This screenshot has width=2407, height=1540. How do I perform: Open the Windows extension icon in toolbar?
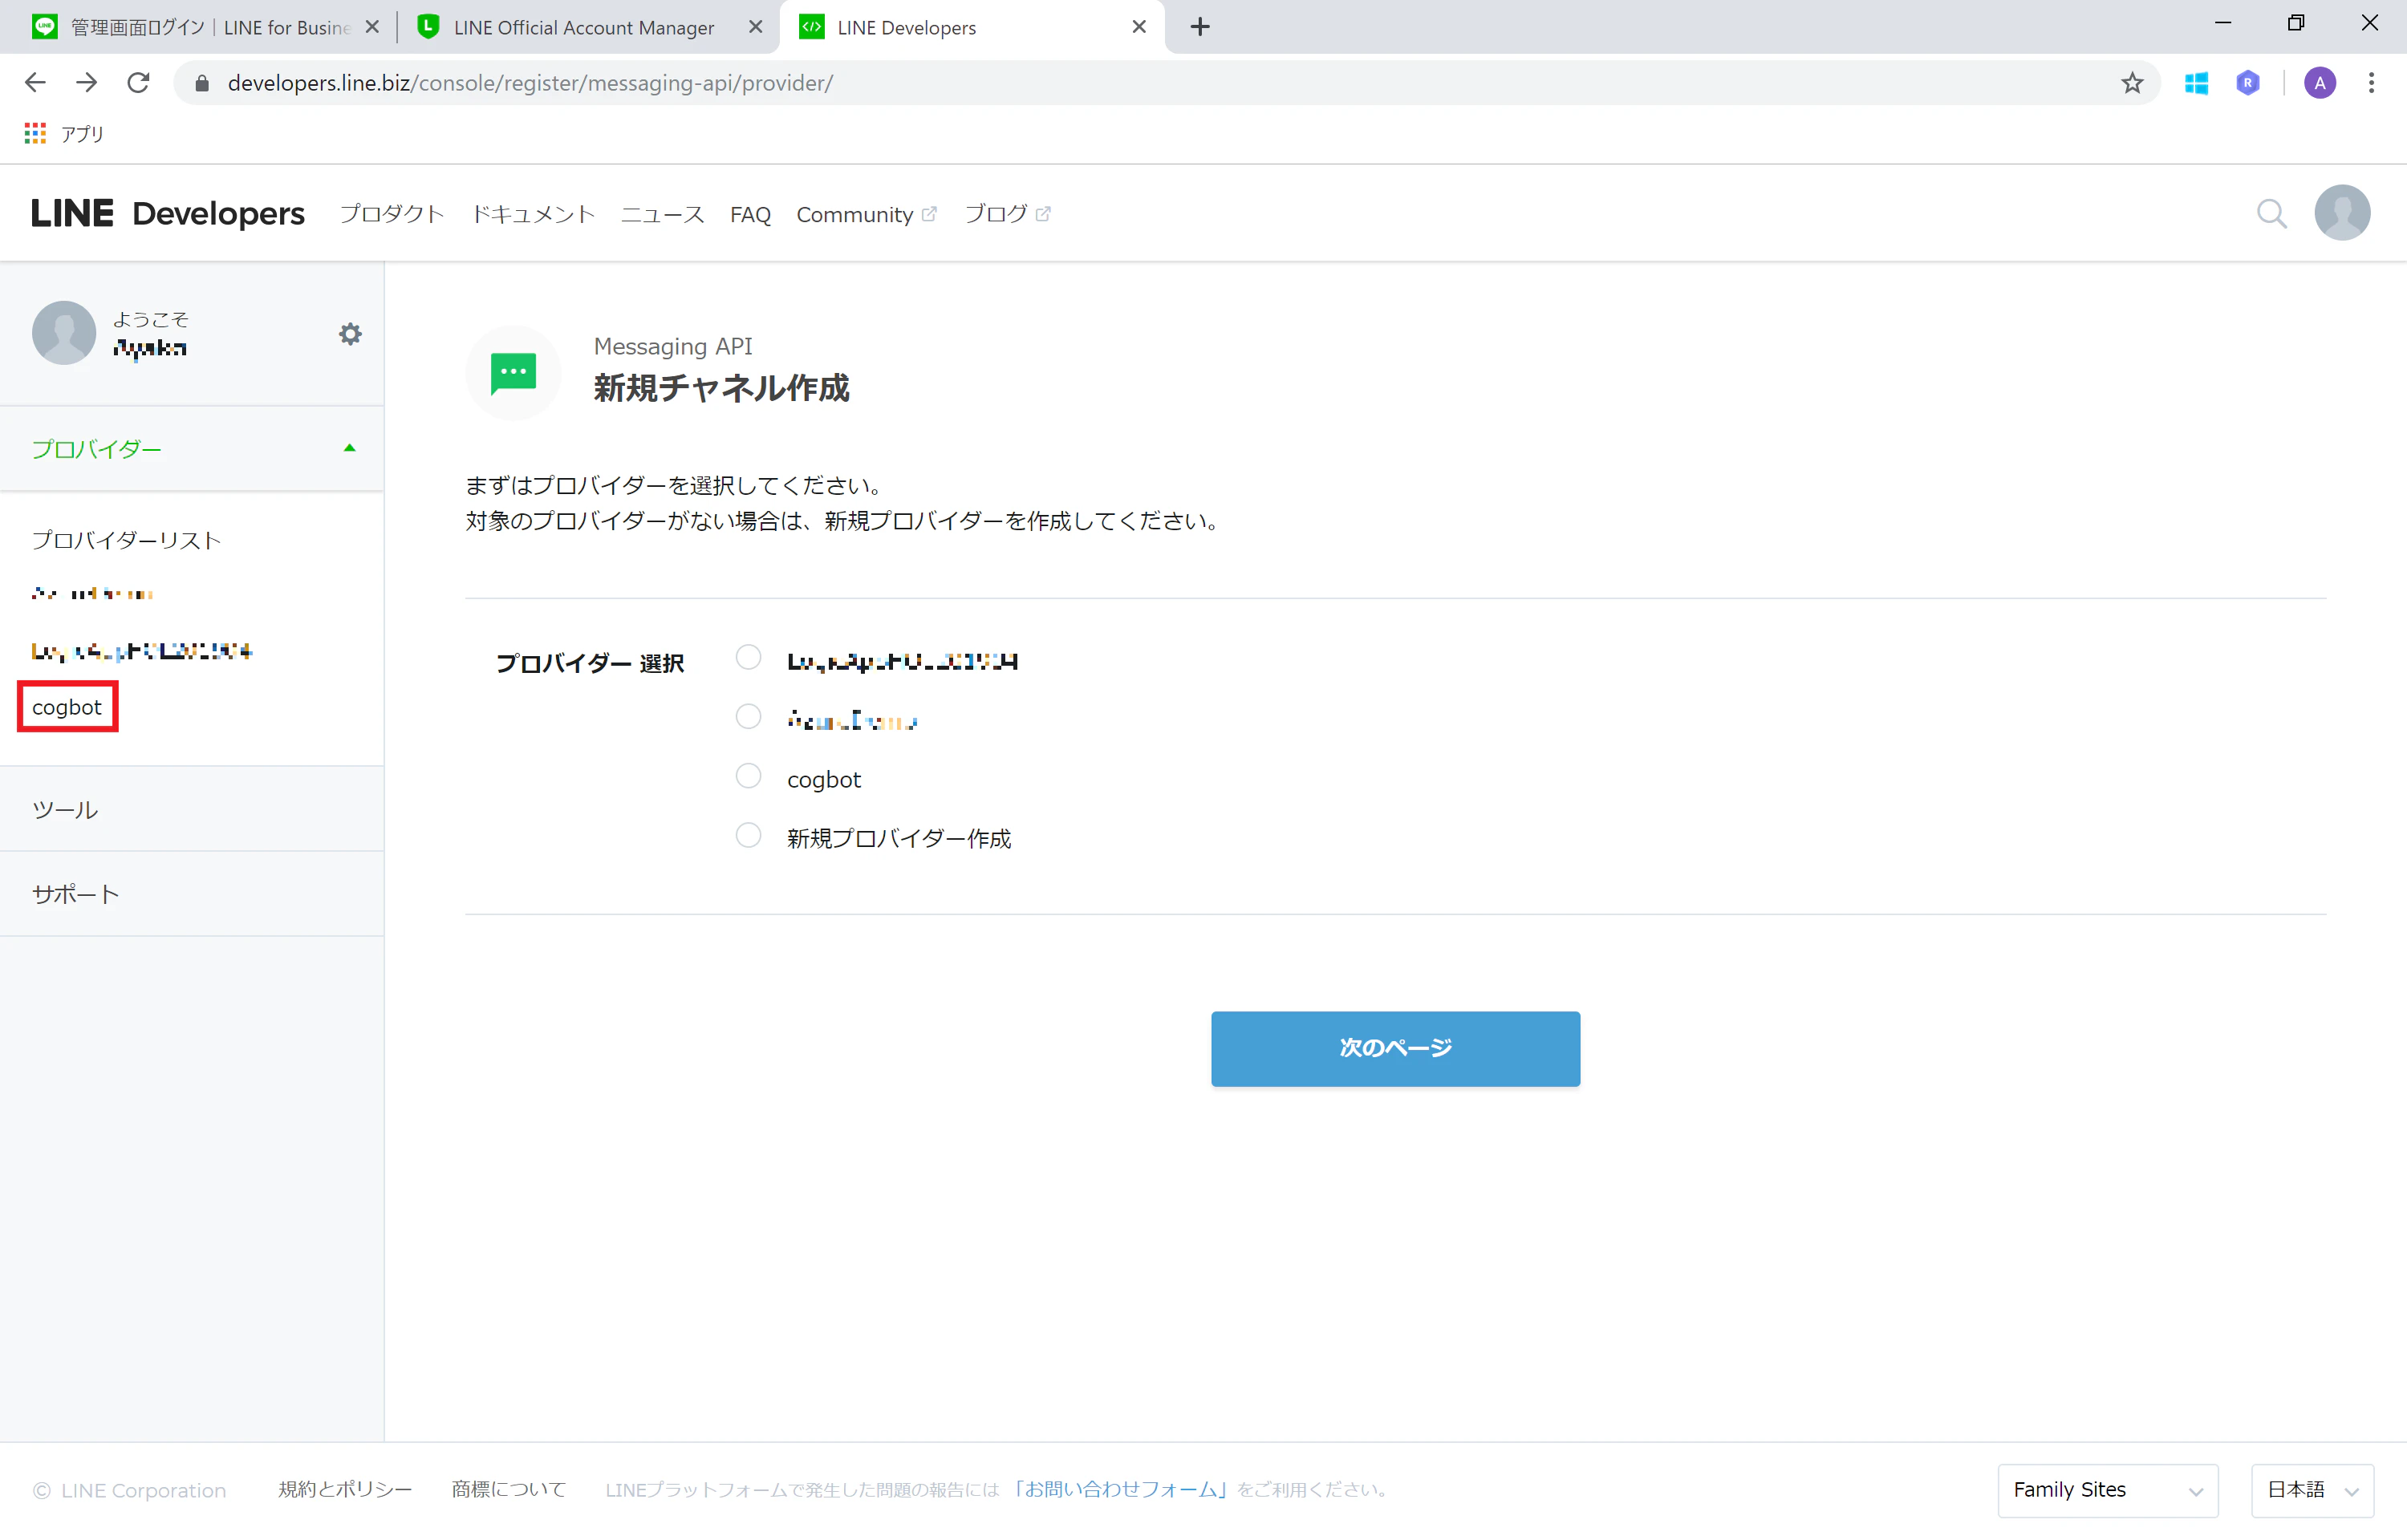pyautogui.click(x=2196, y=83)
